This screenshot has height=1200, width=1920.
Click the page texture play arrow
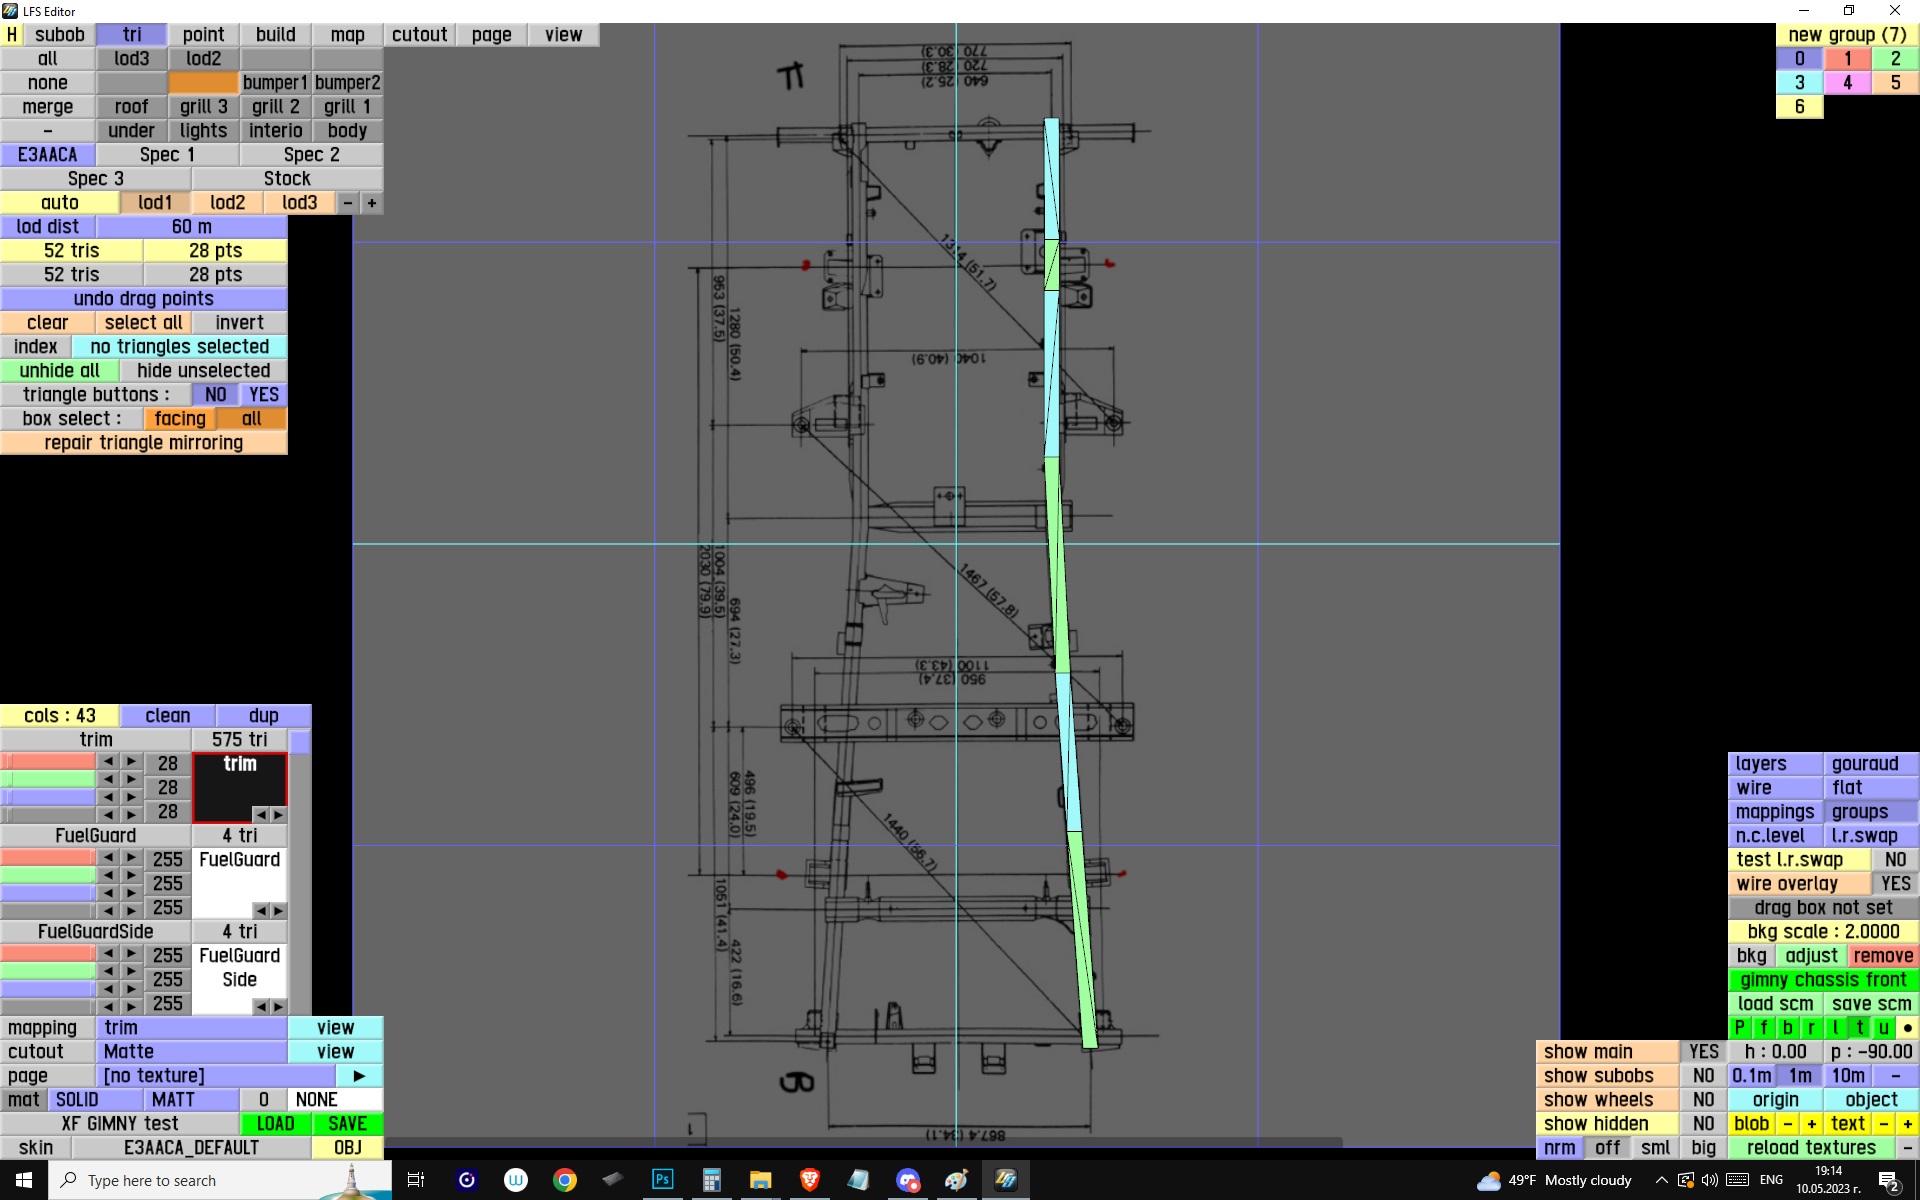(359, 1076)
